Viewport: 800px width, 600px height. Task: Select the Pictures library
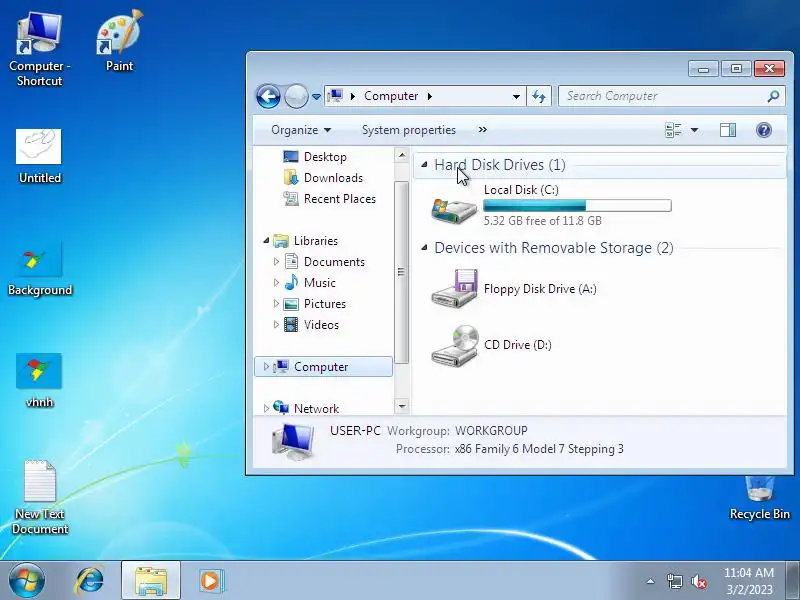point(324,304)
